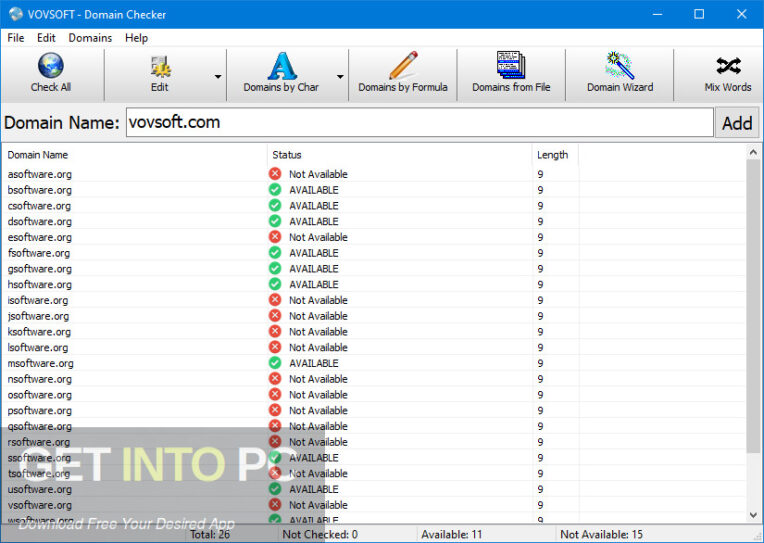Open the File menu
The width and height of the screenshot is (764, 543).
pyautogui.click(x=16, y=38)
